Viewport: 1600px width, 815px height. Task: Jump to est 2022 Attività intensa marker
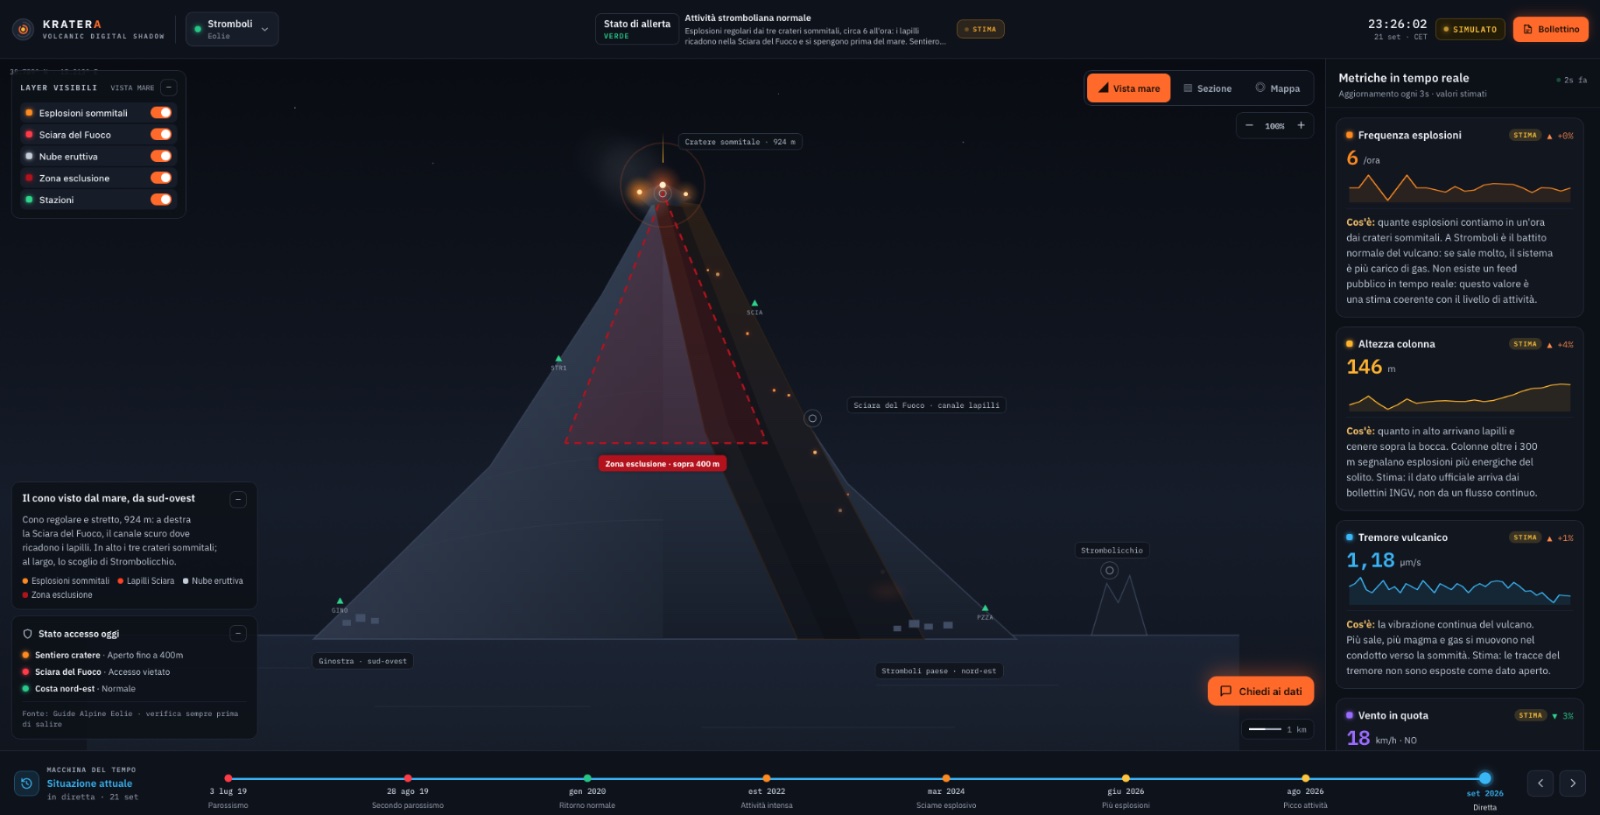(766, 778)
